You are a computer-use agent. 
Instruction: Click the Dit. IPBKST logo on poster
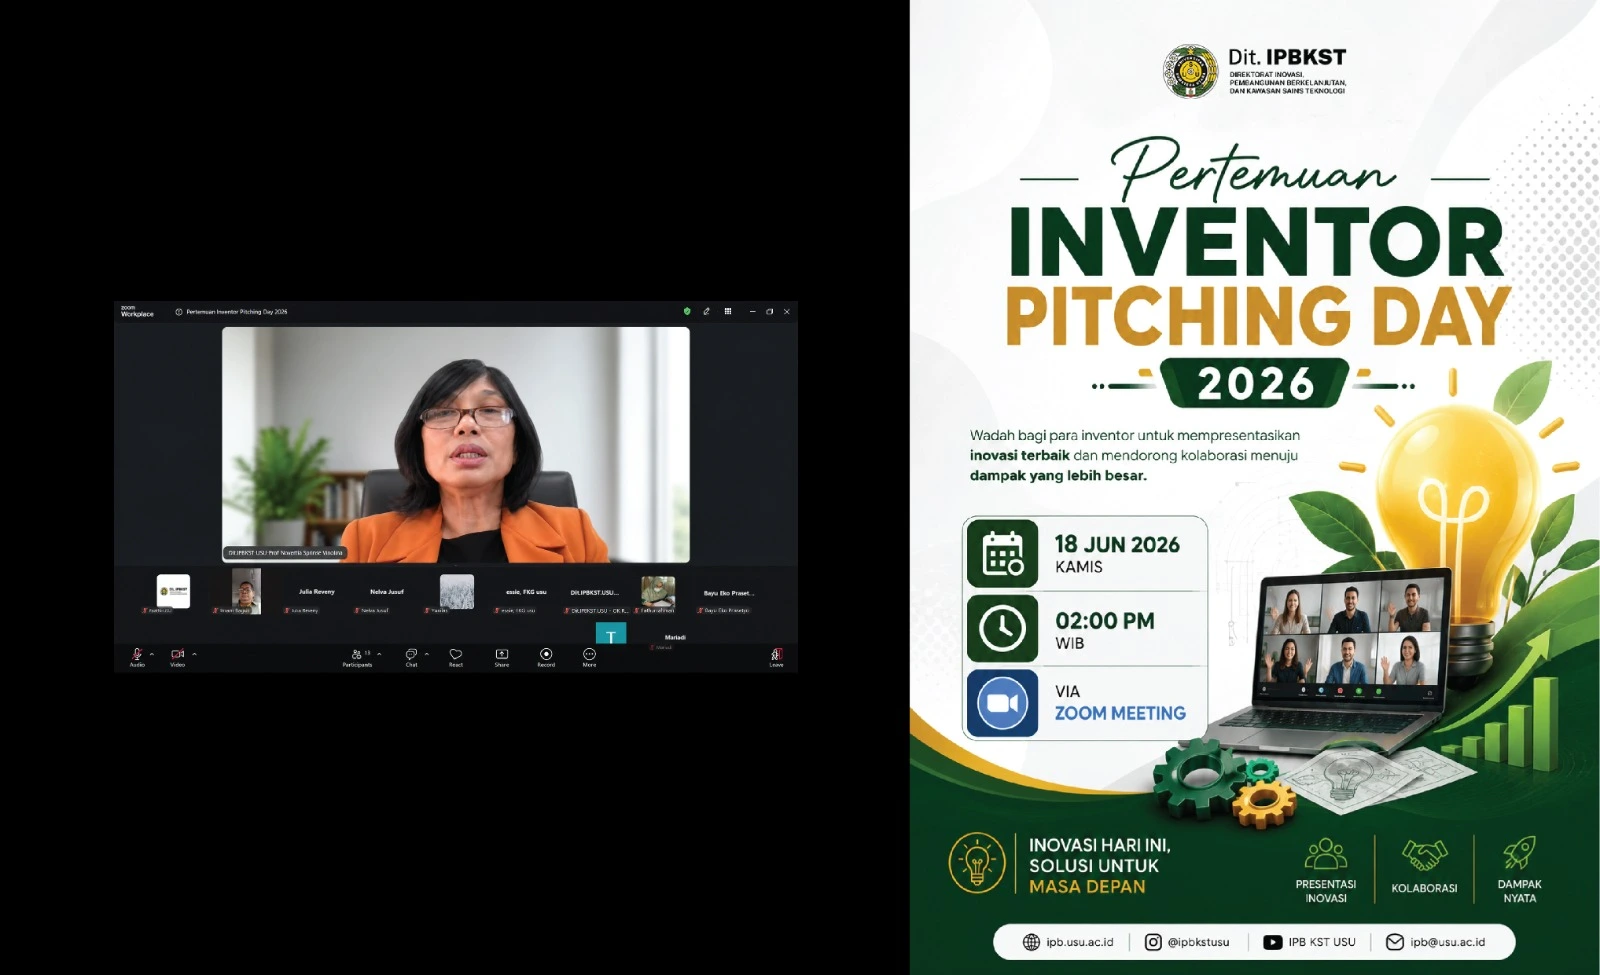pyautogui.click(x=1255, y=70)
